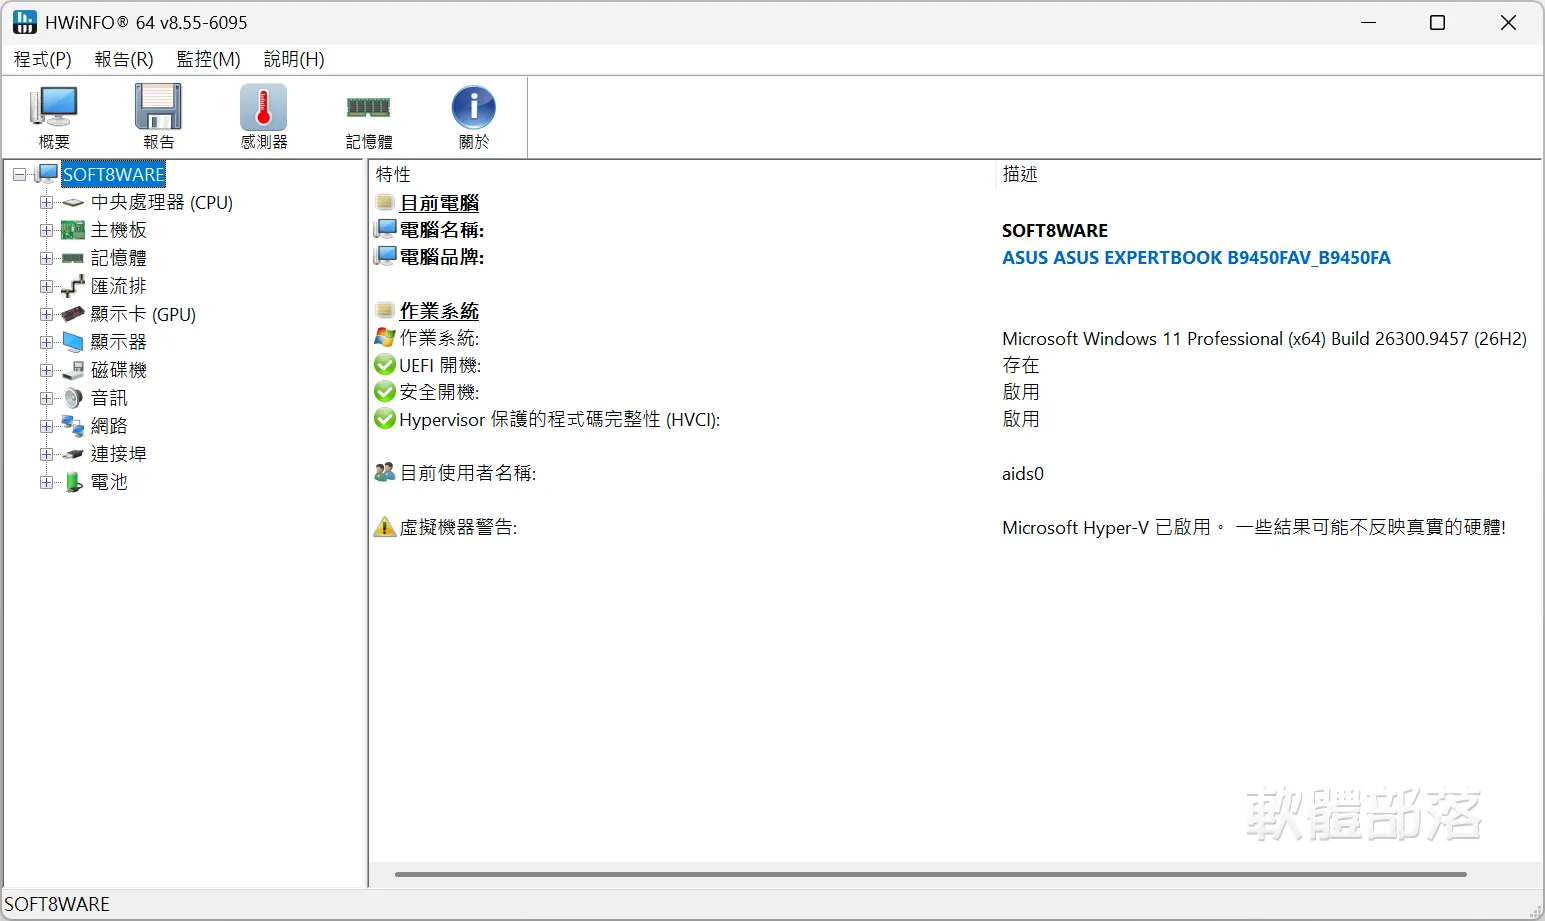
Task: Expand the 磁碟機 tree node
Action: [46, 371]
